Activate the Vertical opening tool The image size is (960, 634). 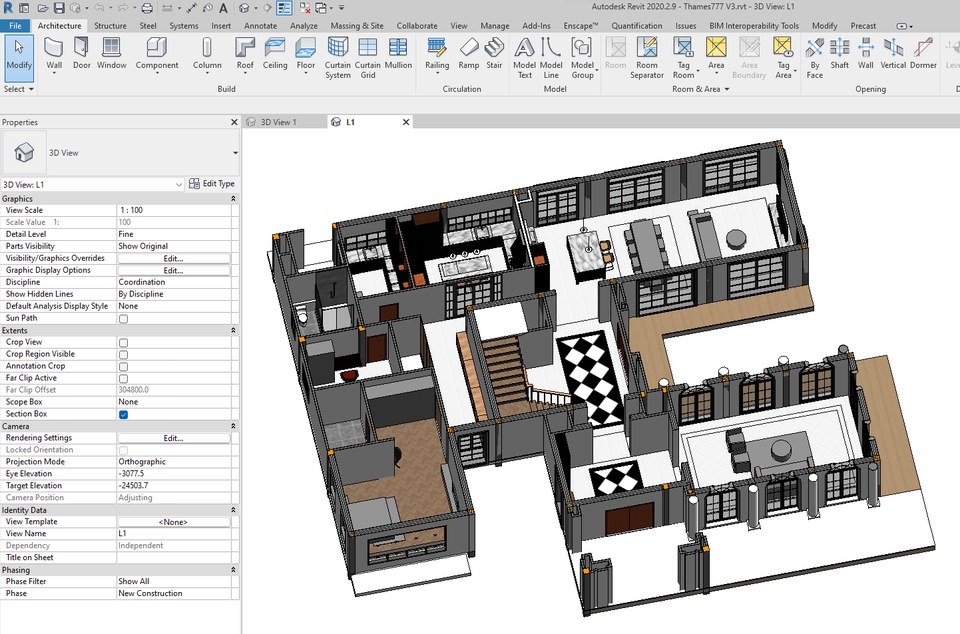[893, 54]
